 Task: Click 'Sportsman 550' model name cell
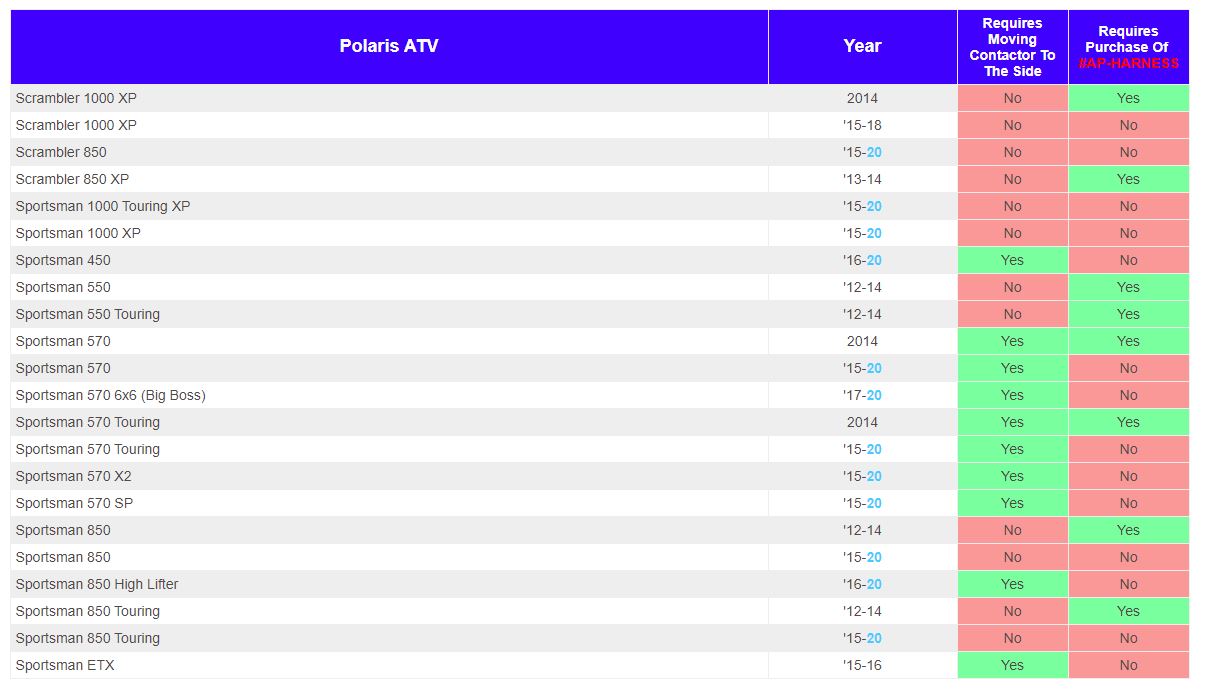coord(389,287)
